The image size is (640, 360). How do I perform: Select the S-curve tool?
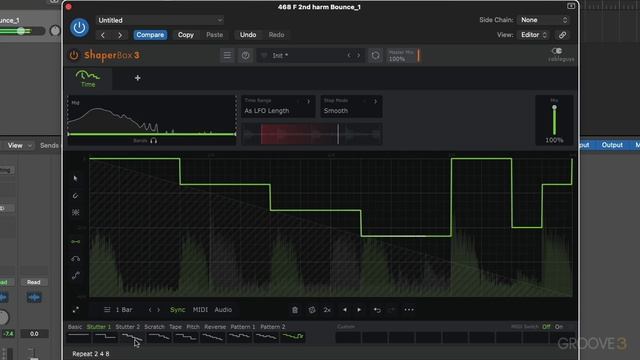[x=76, y=276]
